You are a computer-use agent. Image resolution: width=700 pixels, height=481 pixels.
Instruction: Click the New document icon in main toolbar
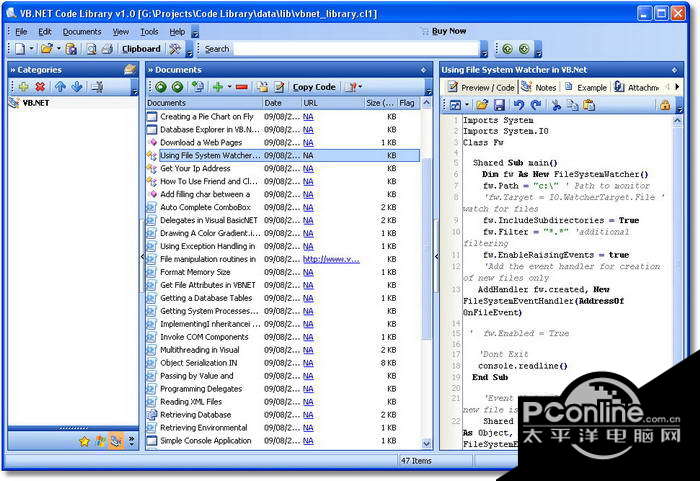pyautogui.click(x=20, y=49)
